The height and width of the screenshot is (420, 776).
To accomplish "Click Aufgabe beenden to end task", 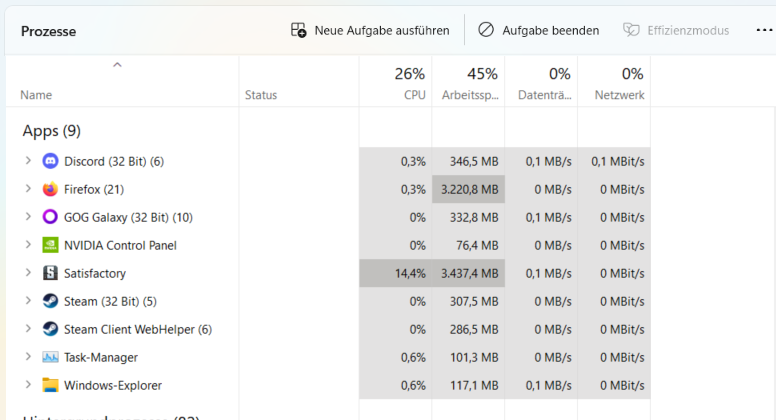I will pos(538,31).
